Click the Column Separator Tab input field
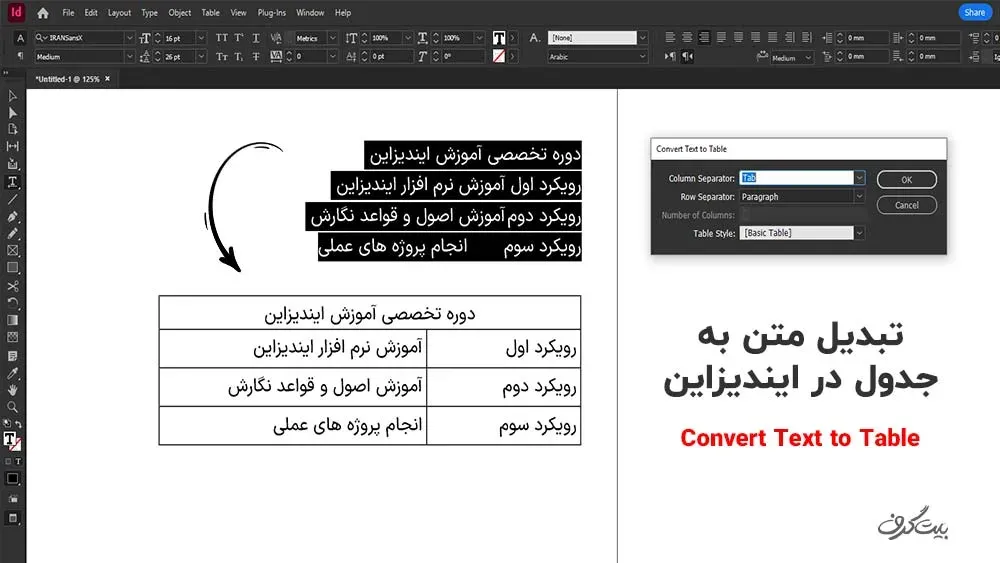The height and width of the screenshot is (563, 1000). (x=797, y=178)
